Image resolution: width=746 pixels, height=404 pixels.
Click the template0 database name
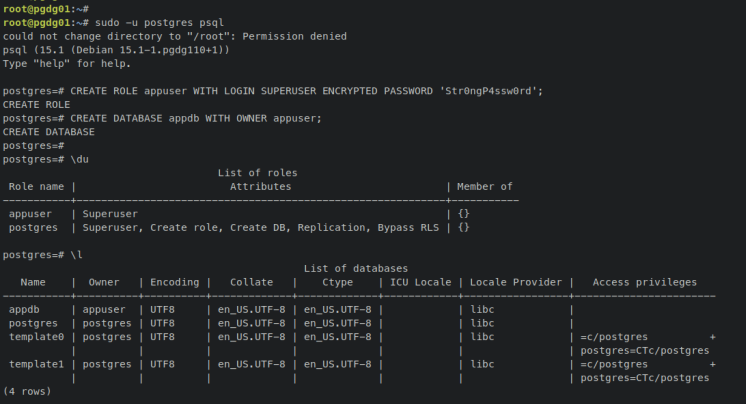36,337
